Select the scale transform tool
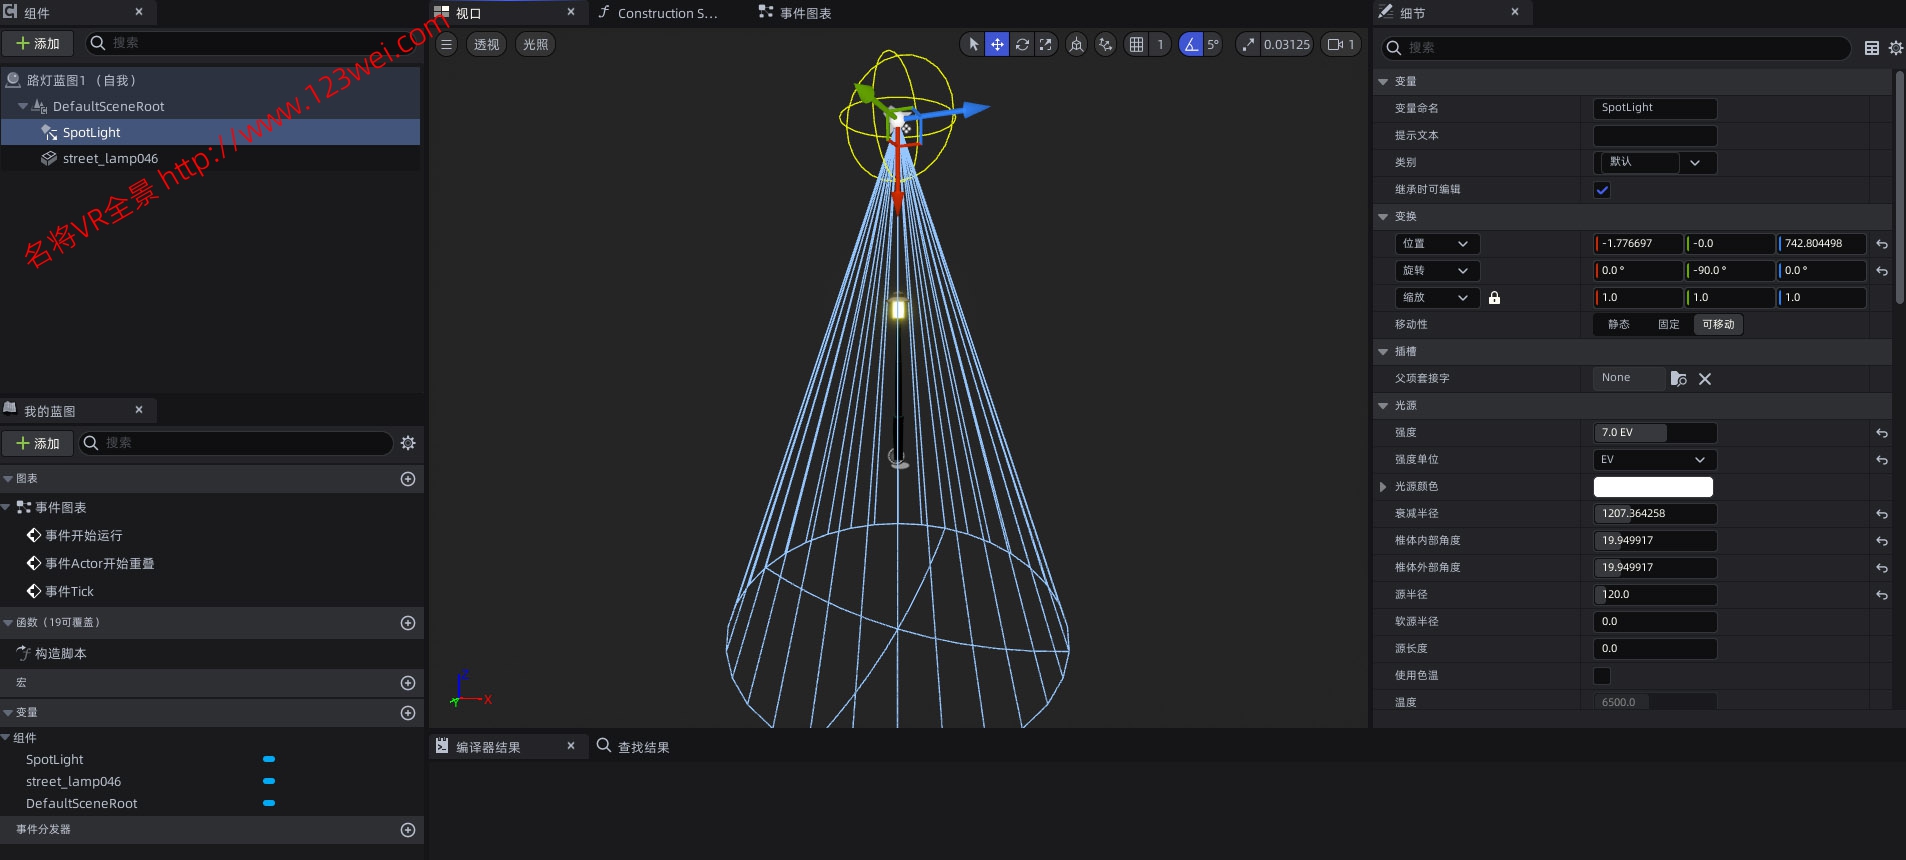The image size is (1906, 860). click(1045, 44)
